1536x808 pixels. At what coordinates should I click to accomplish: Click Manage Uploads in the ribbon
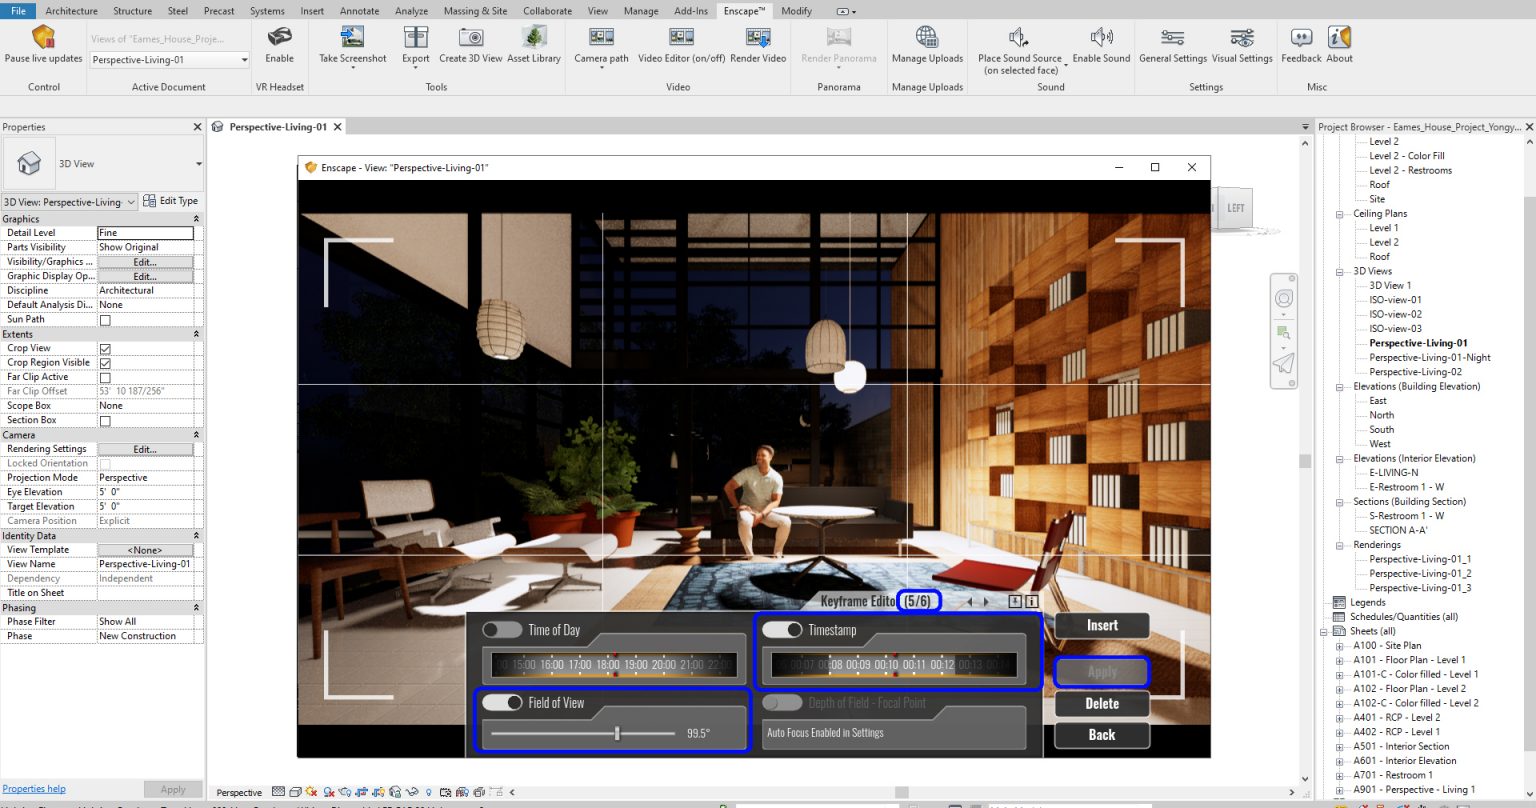pos(926,45)
